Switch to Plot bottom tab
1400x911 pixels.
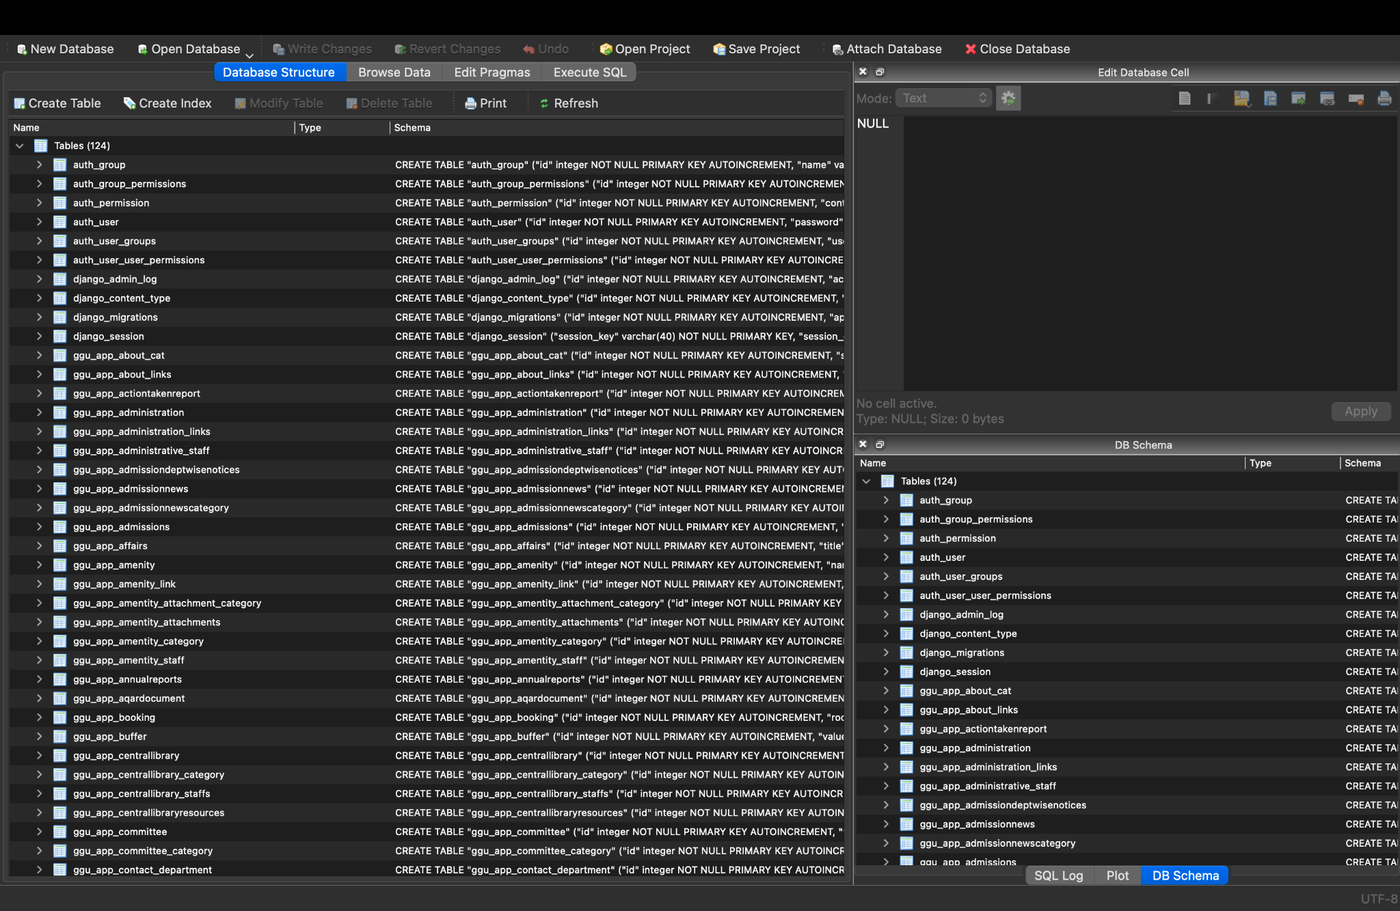[x=1117, y=875]
